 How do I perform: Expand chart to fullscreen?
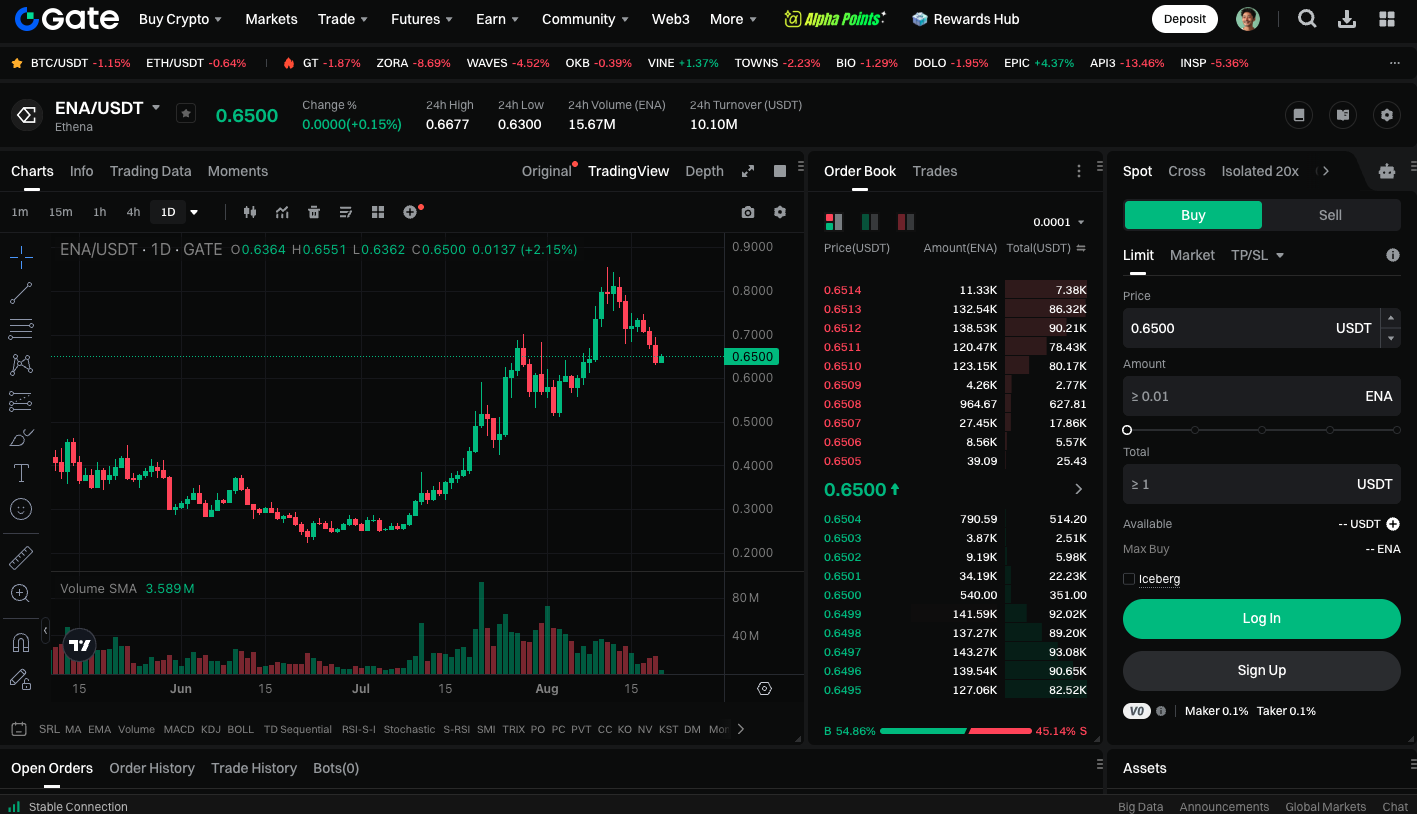747,171
